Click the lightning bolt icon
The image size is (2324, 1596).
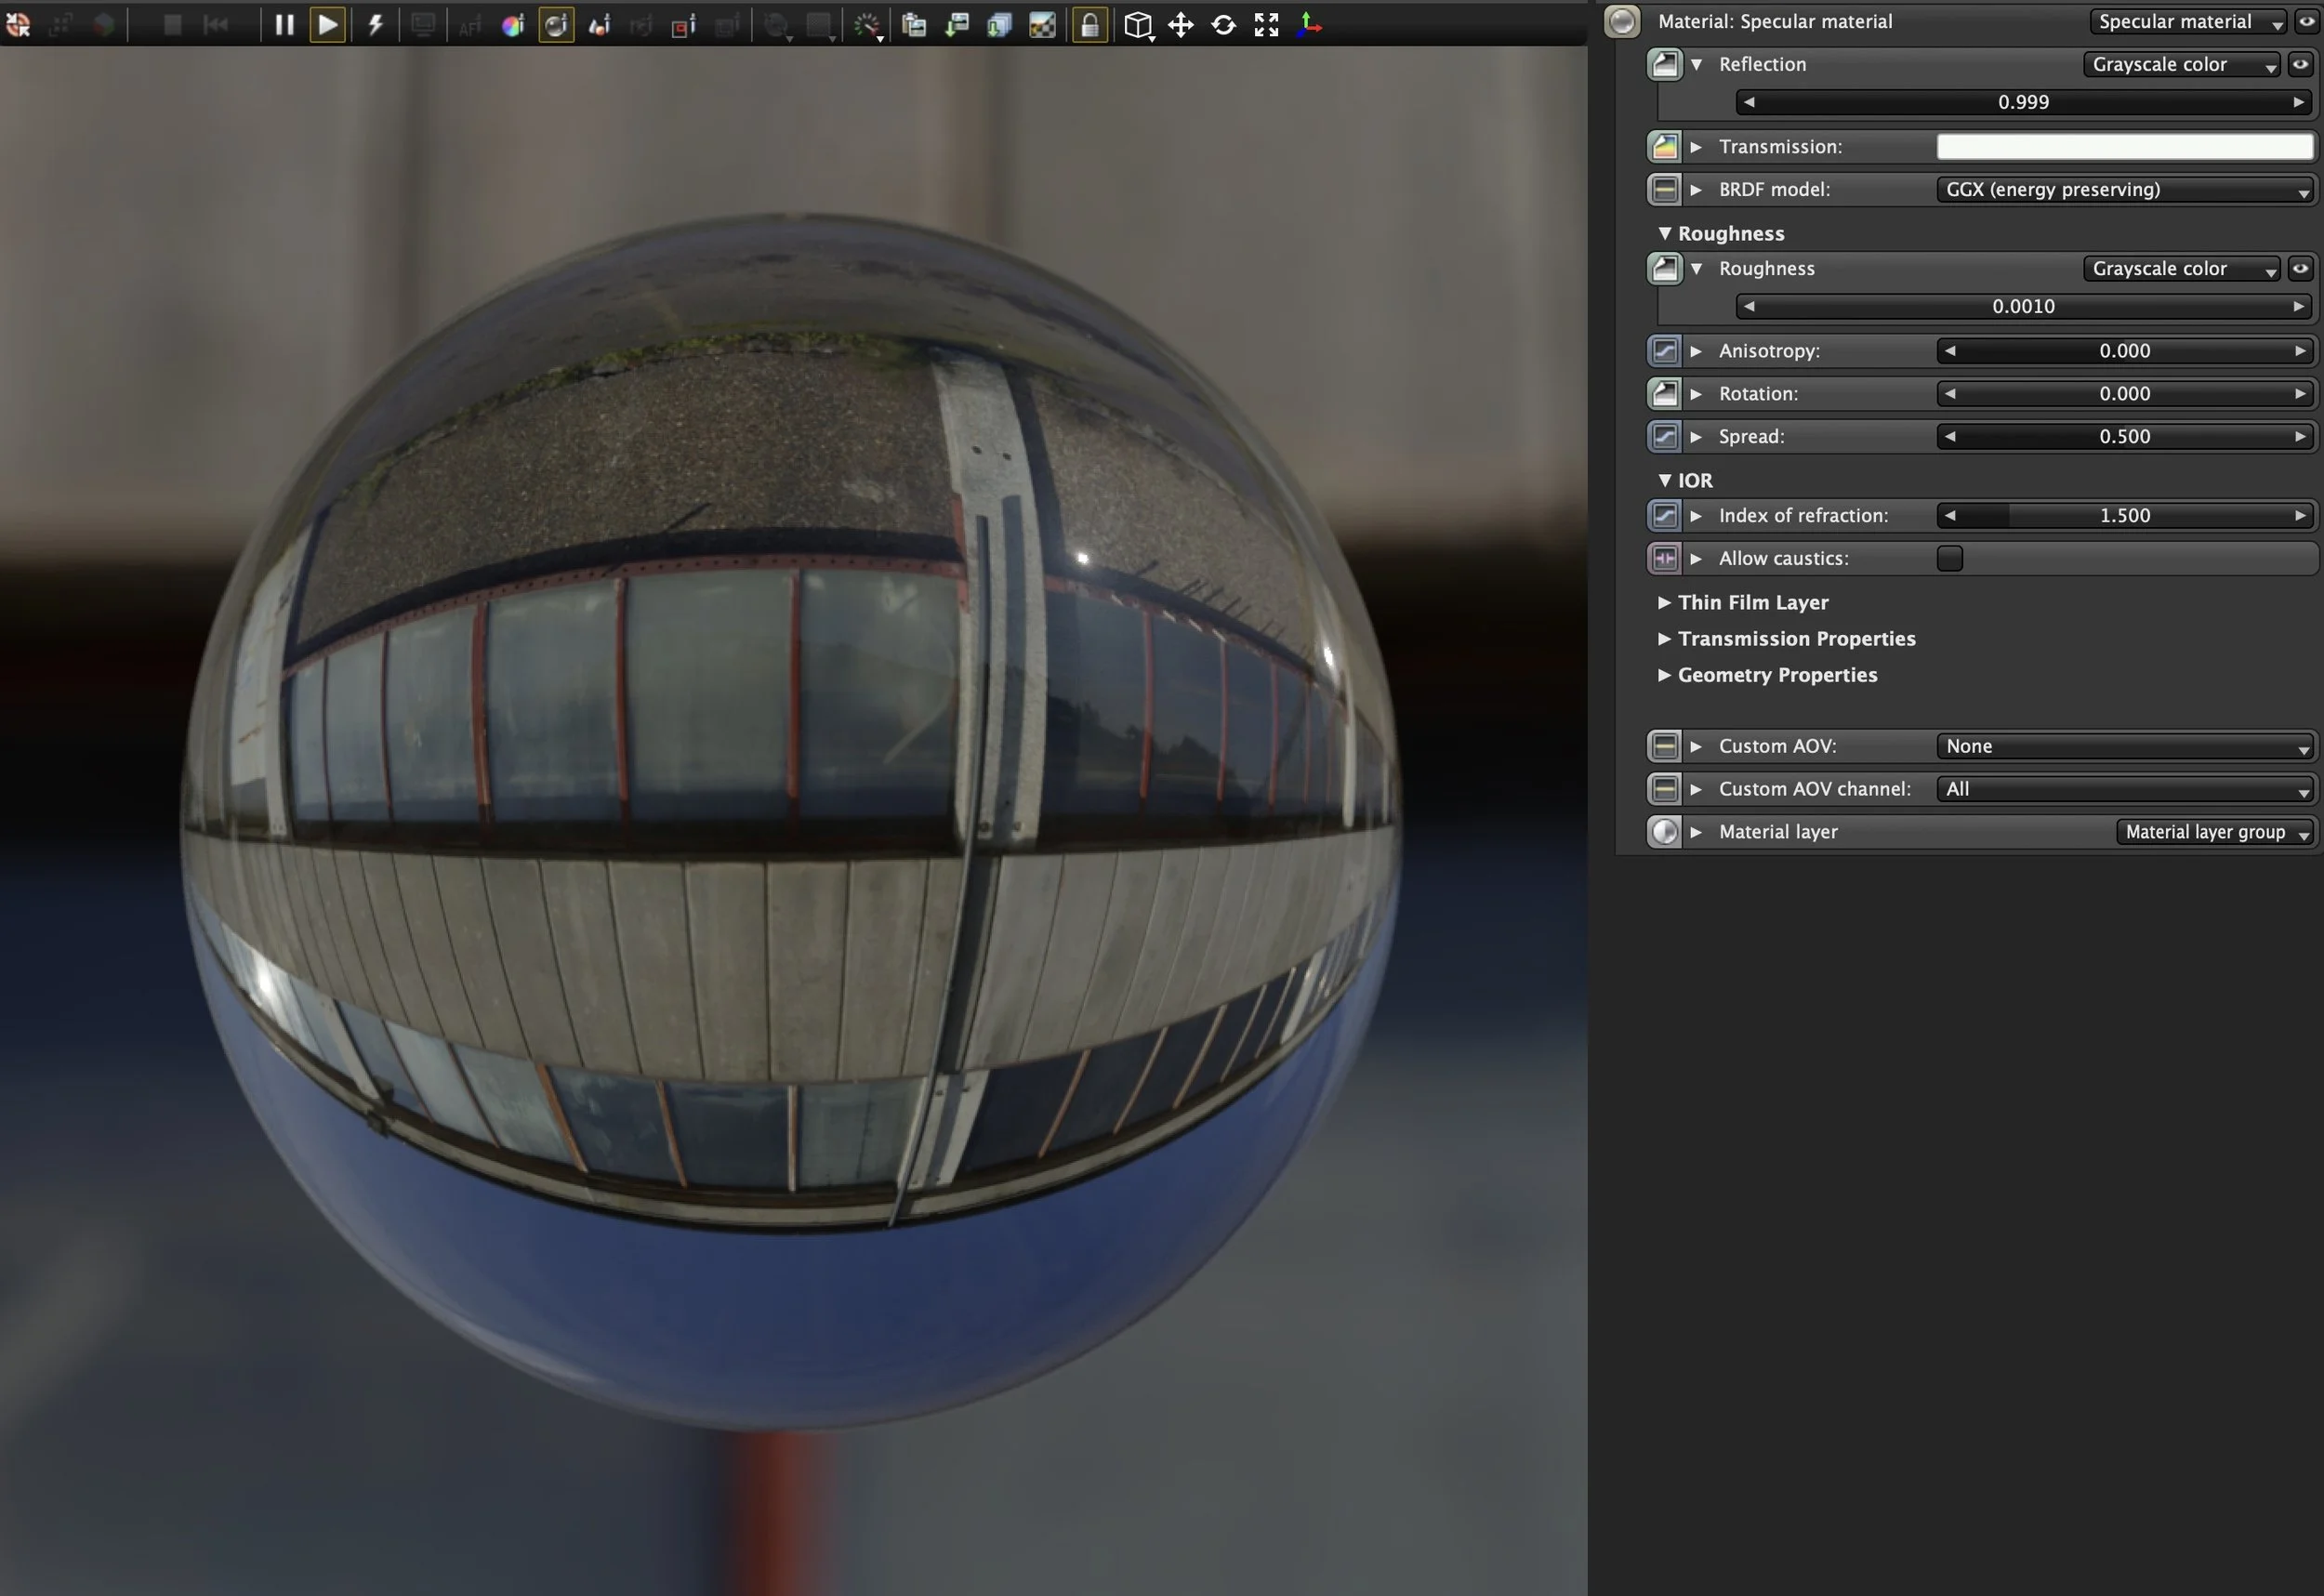pos(376,24)
